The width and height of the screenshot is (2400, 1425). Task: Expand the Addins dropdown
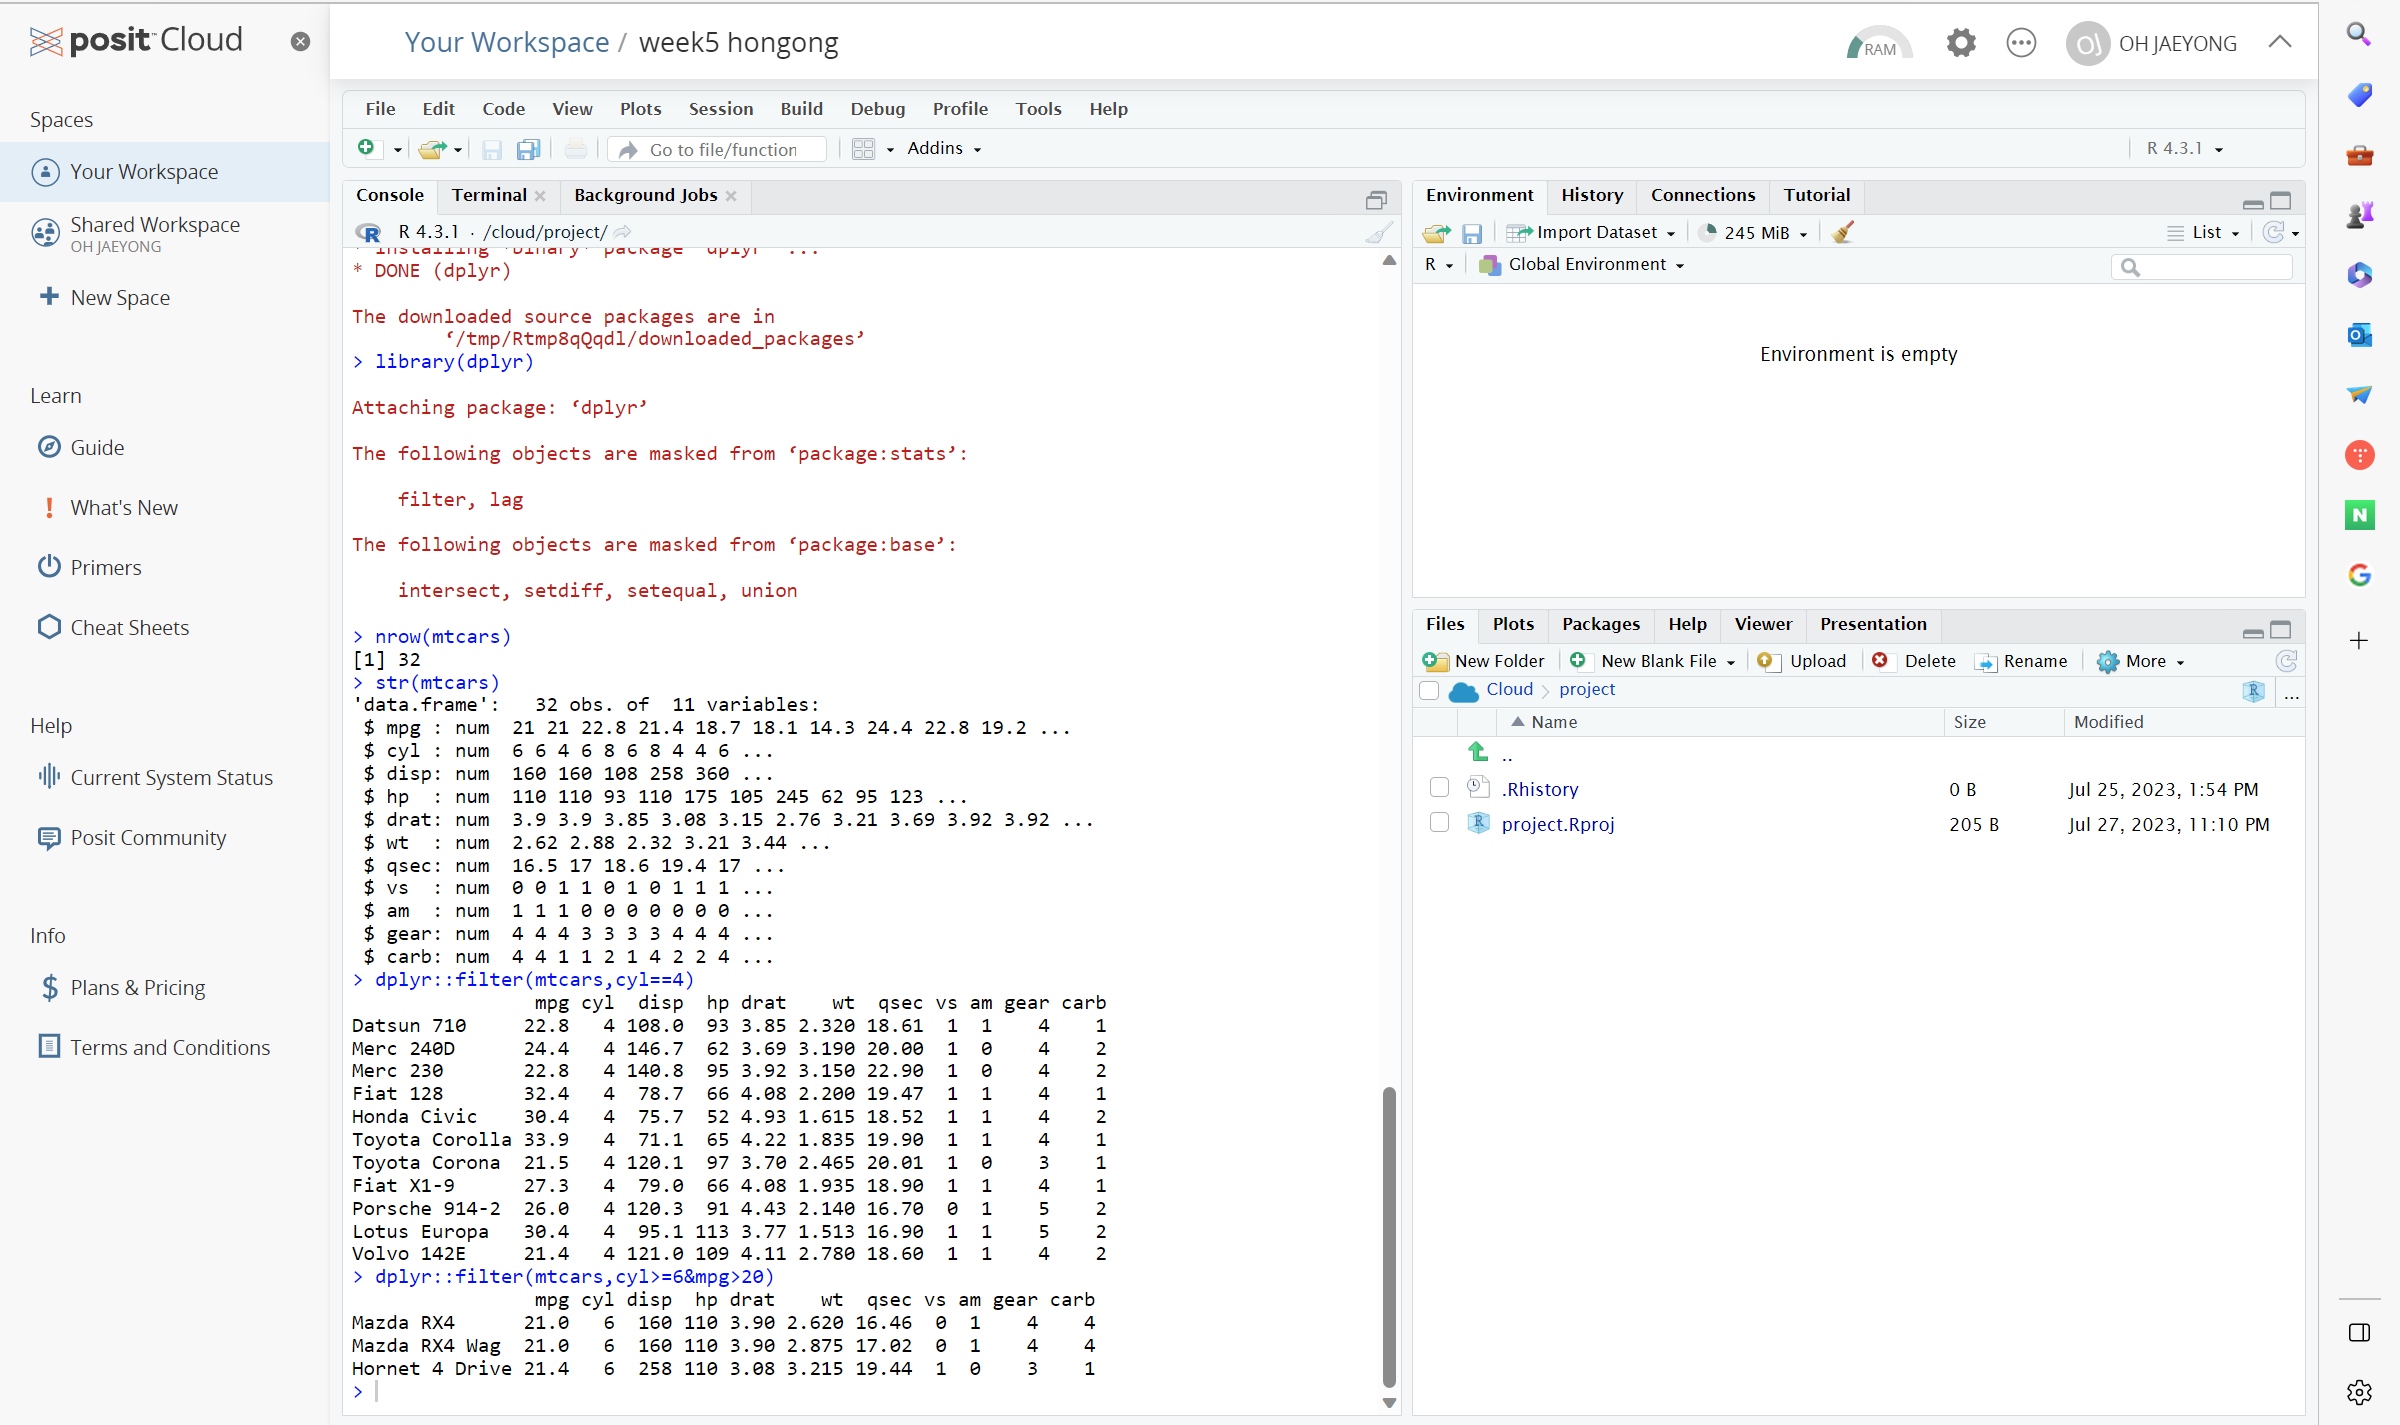944,148
